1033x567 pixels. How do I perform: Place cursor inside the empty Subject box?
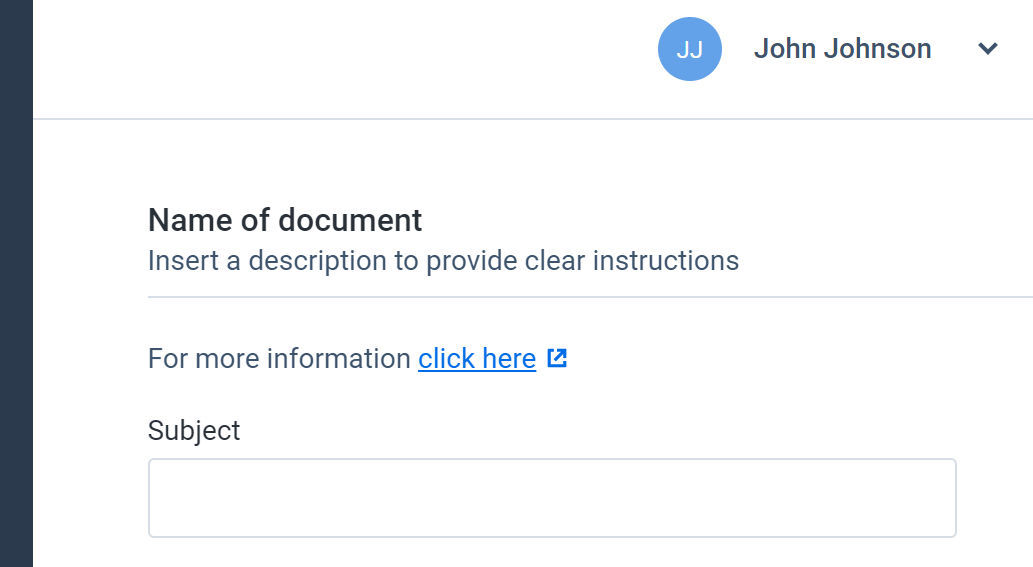point(552,498)
